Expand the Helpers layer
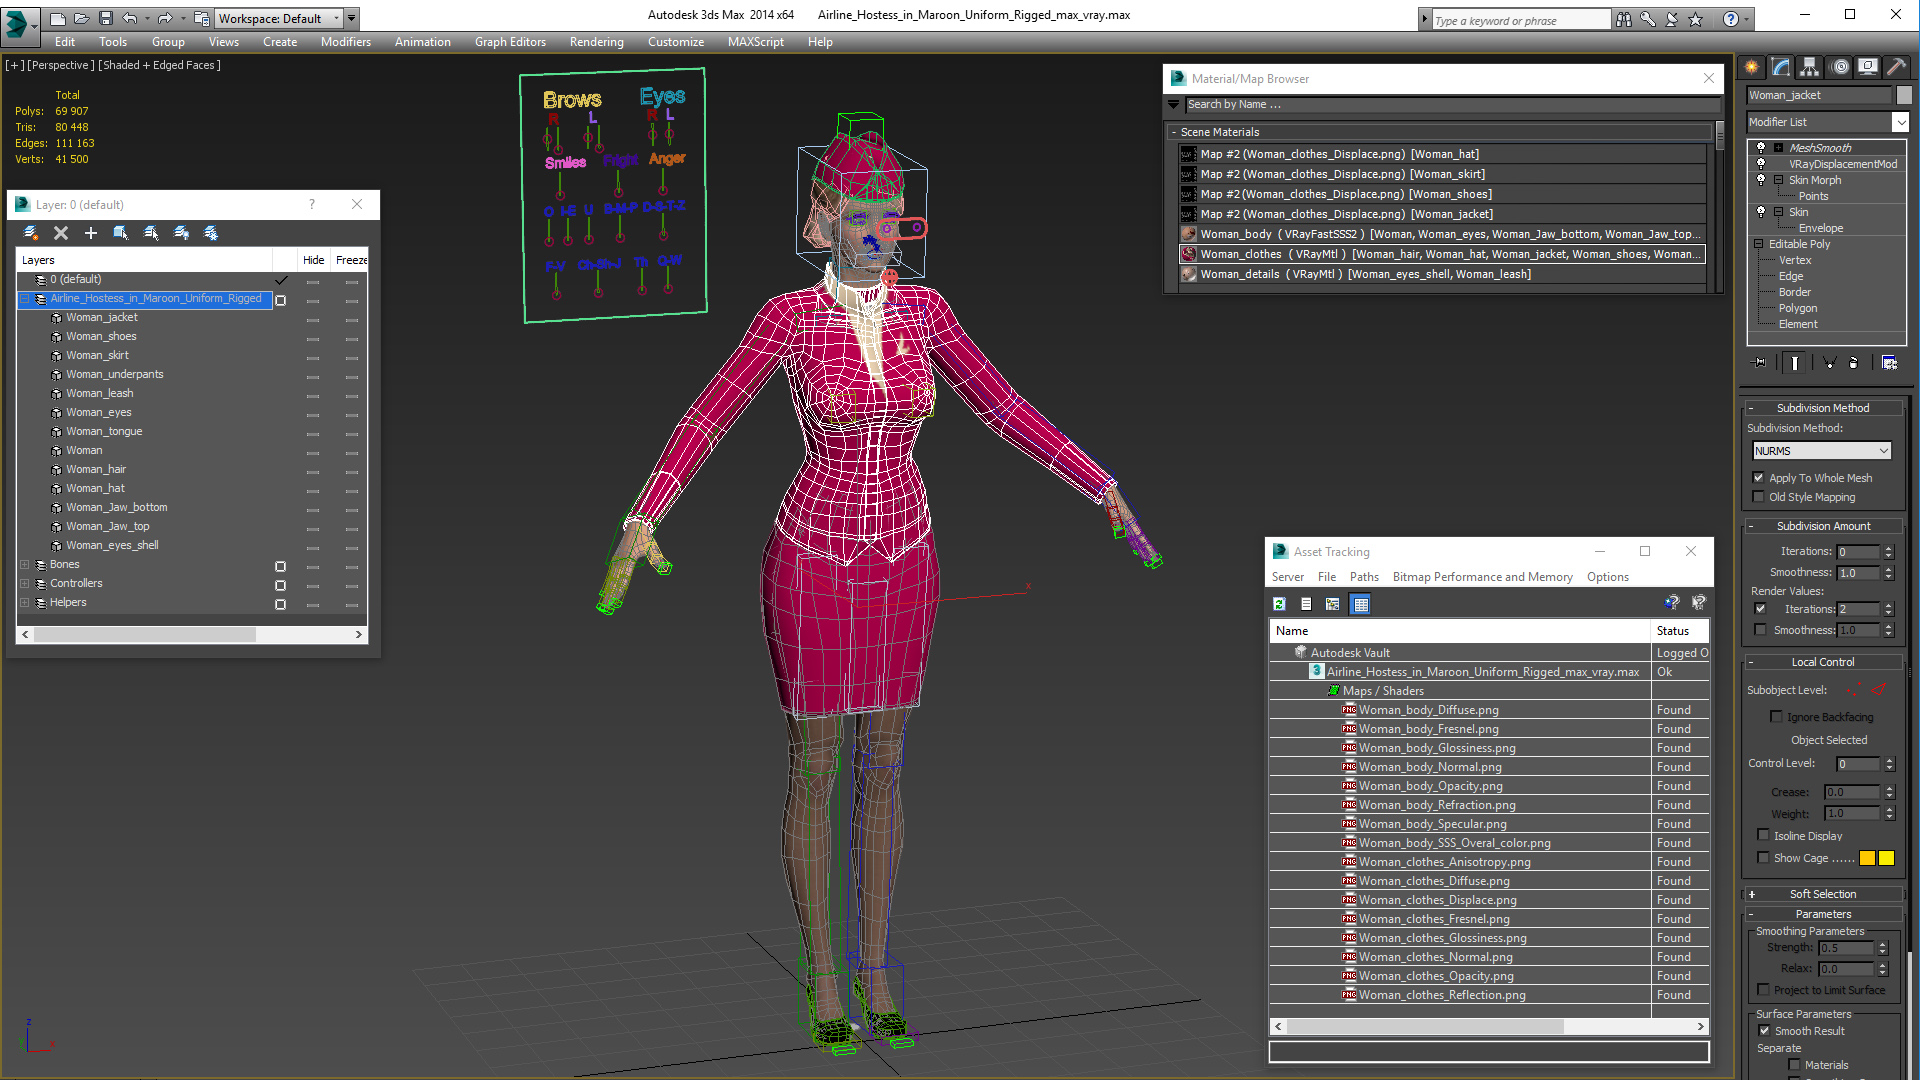1920x1080 pixels. coord(25,603)
